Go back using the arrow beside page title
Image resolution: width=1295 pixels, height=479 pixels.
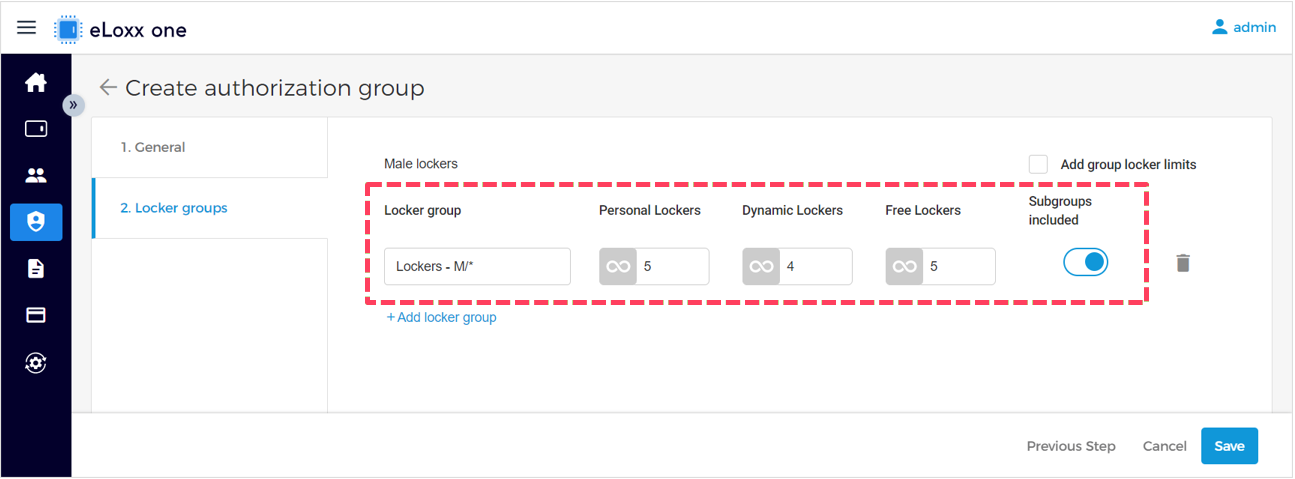tap(108, 88)
